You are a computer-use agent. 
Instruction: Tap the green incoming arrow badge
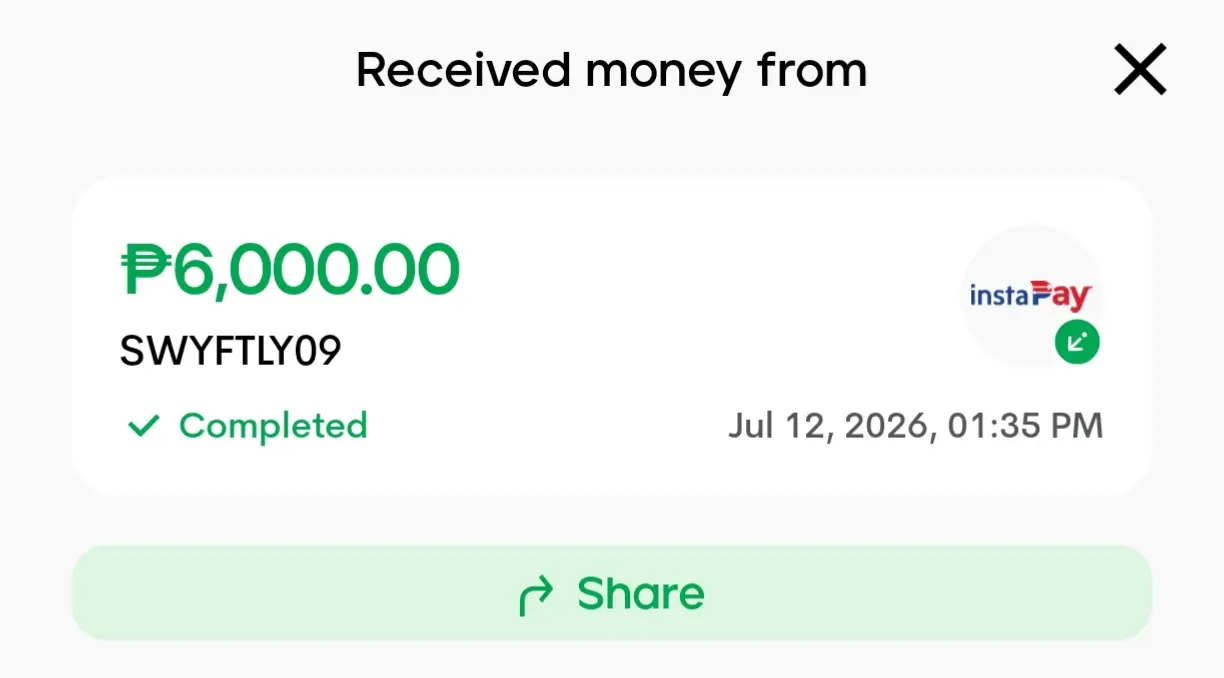[x=1077, y=343]
